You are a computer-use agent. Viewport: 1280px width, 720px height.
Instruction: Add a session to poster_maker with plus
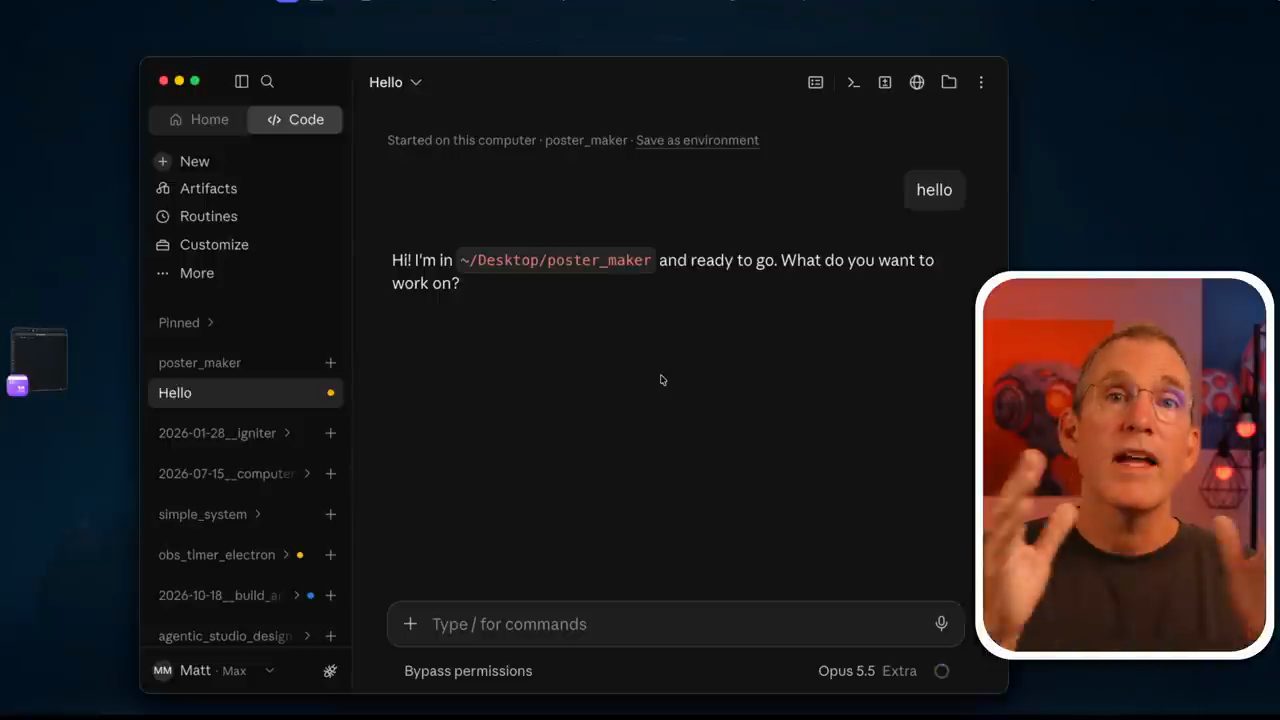coord(330,362)
